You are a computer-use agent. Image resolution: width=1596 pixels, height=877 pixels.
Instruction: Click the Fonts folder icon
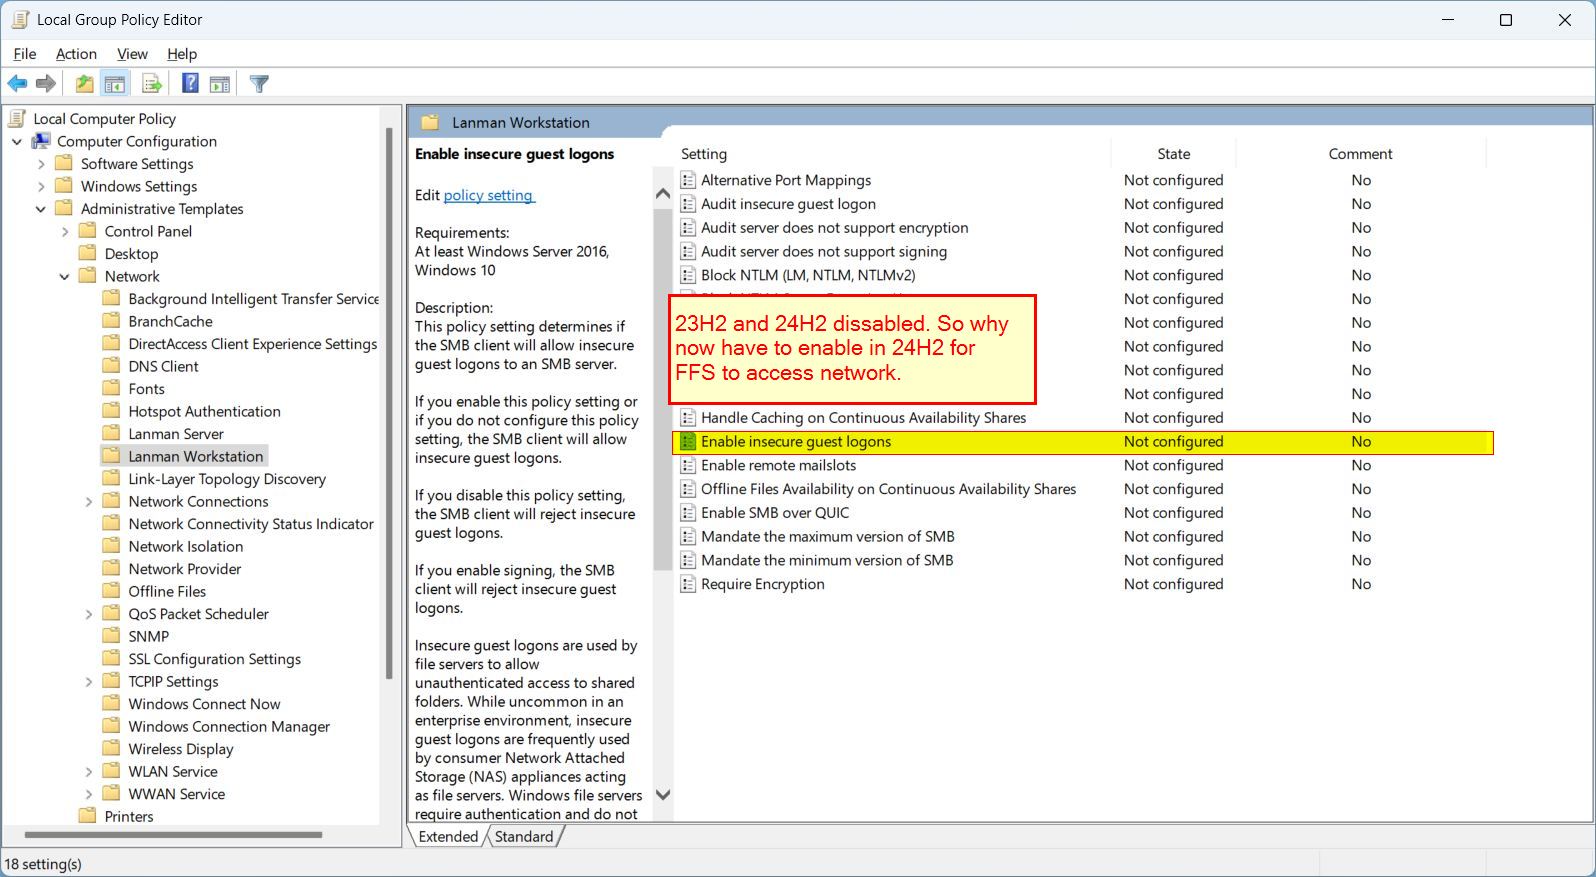(111, 388)
